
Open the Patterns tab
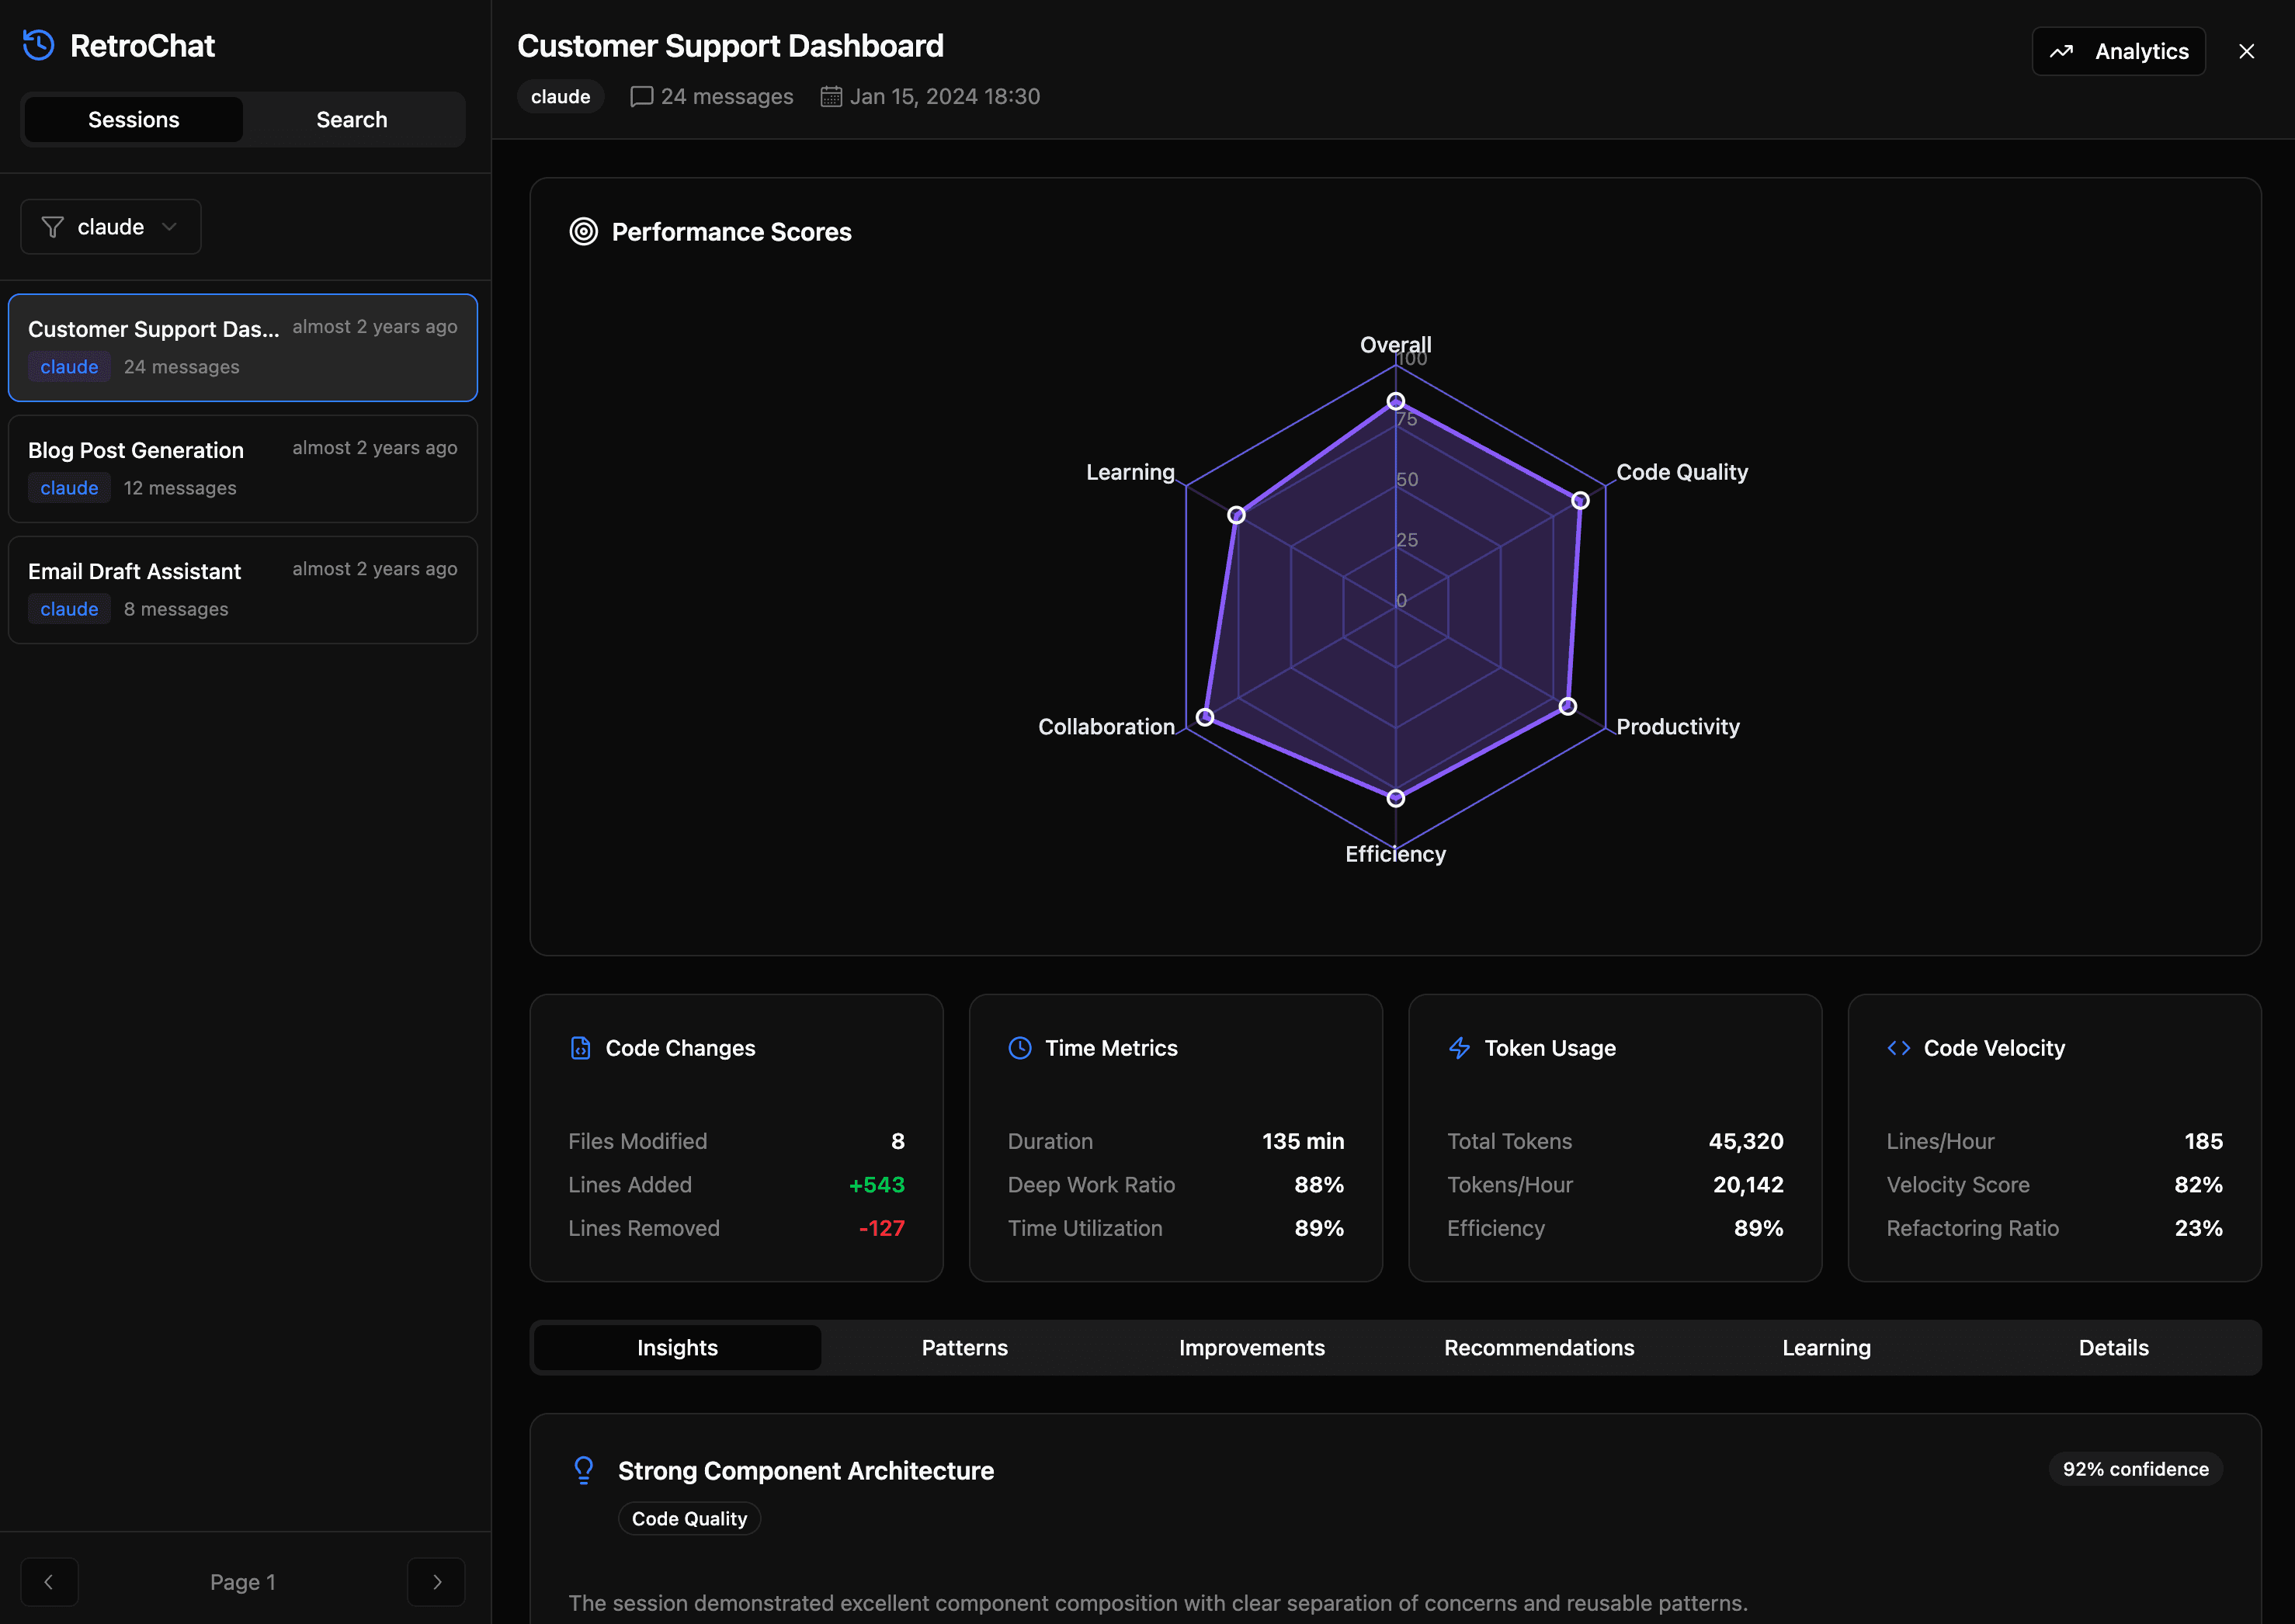point(964,1348)
